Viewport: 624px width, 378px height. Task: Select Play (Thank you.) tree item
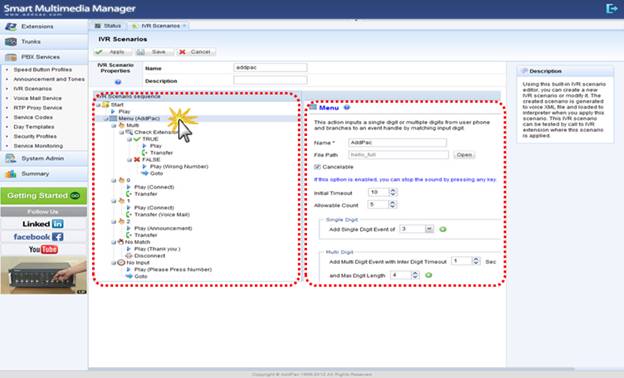point(157,249)
